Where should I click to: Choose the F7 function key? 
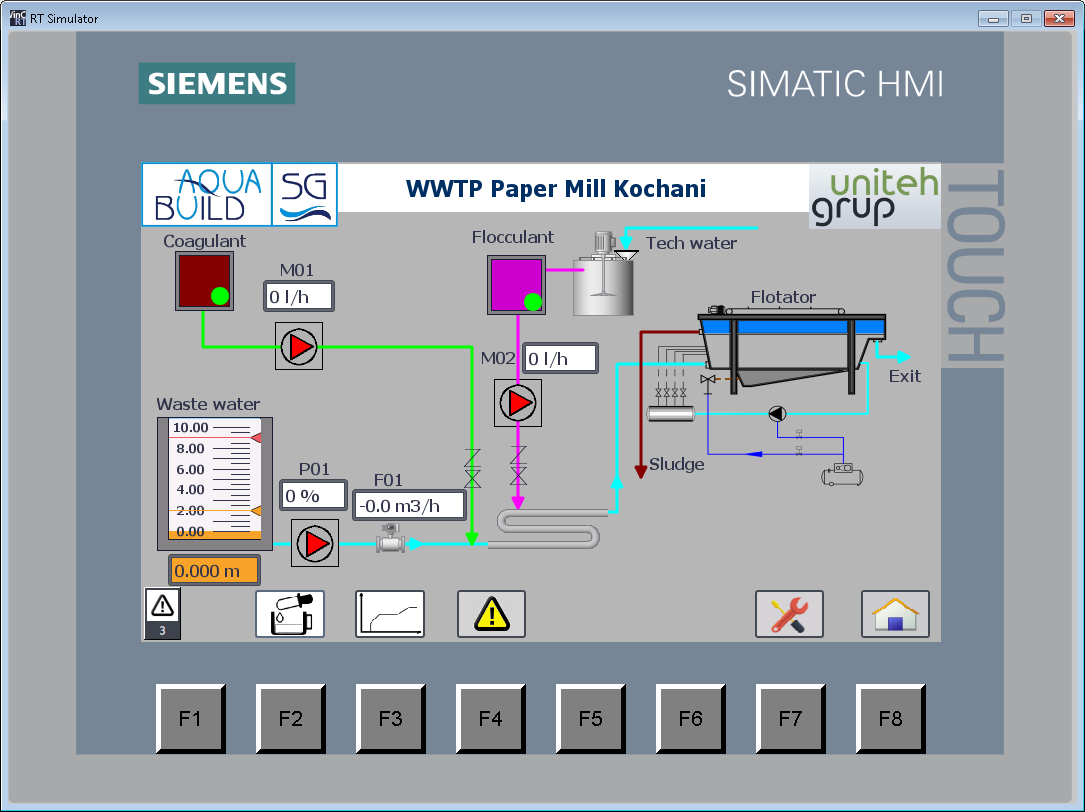pyautogui.click(x=791, y=719)
